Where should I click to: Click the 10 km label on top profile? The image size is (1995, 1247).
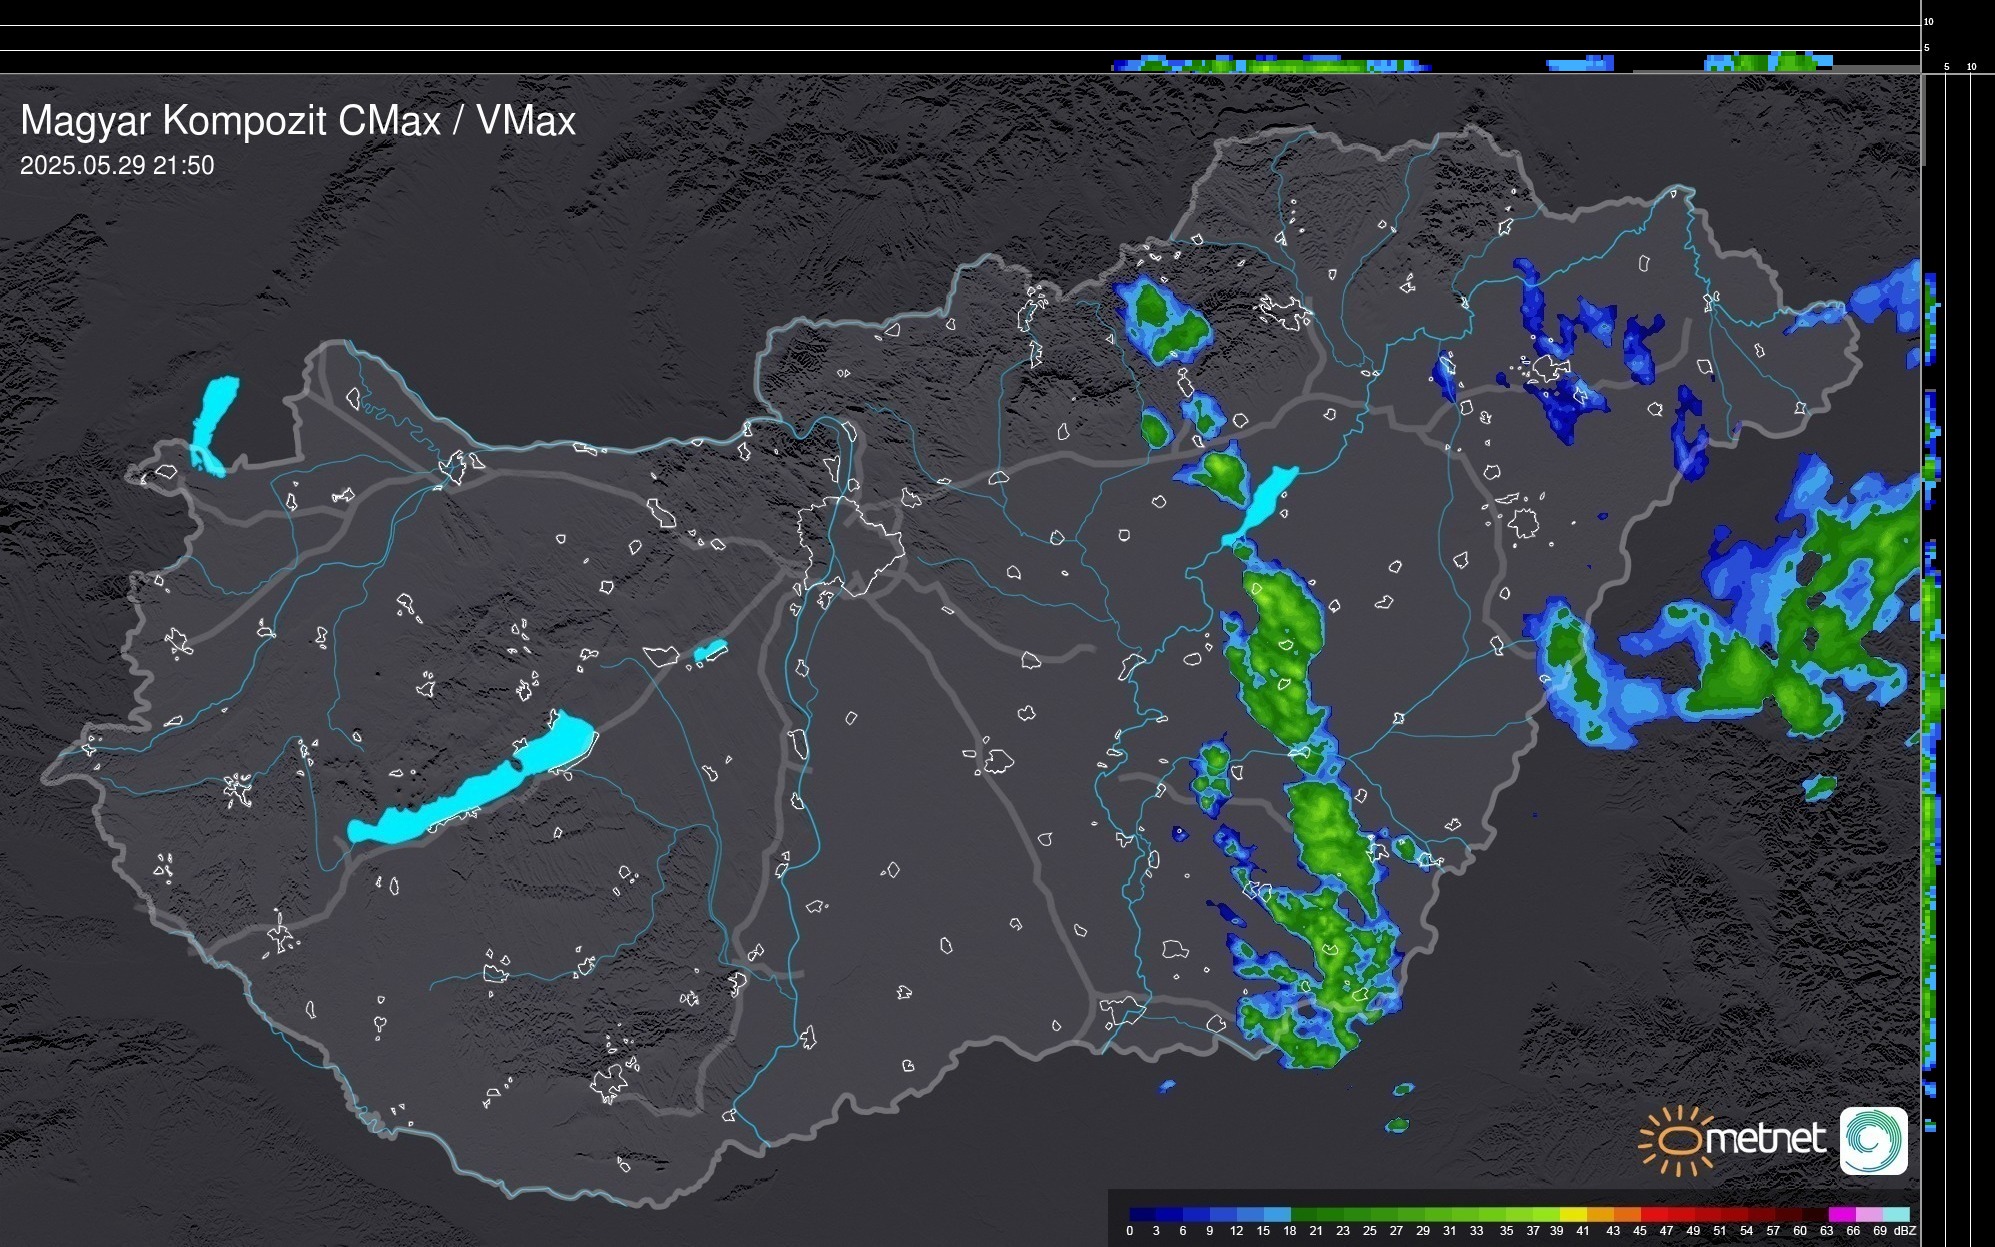pyautogui.click(x=1928, y=21)
